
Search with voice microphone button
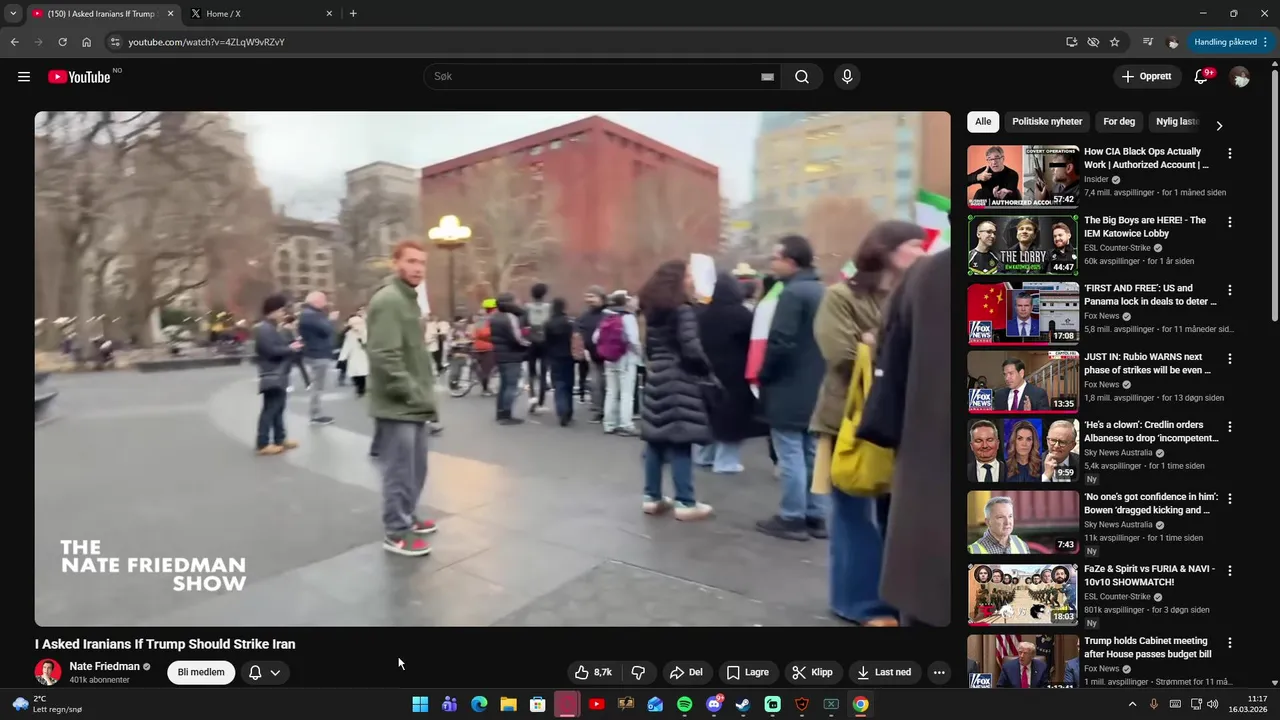pyautogui.click(x=847, y=77)
